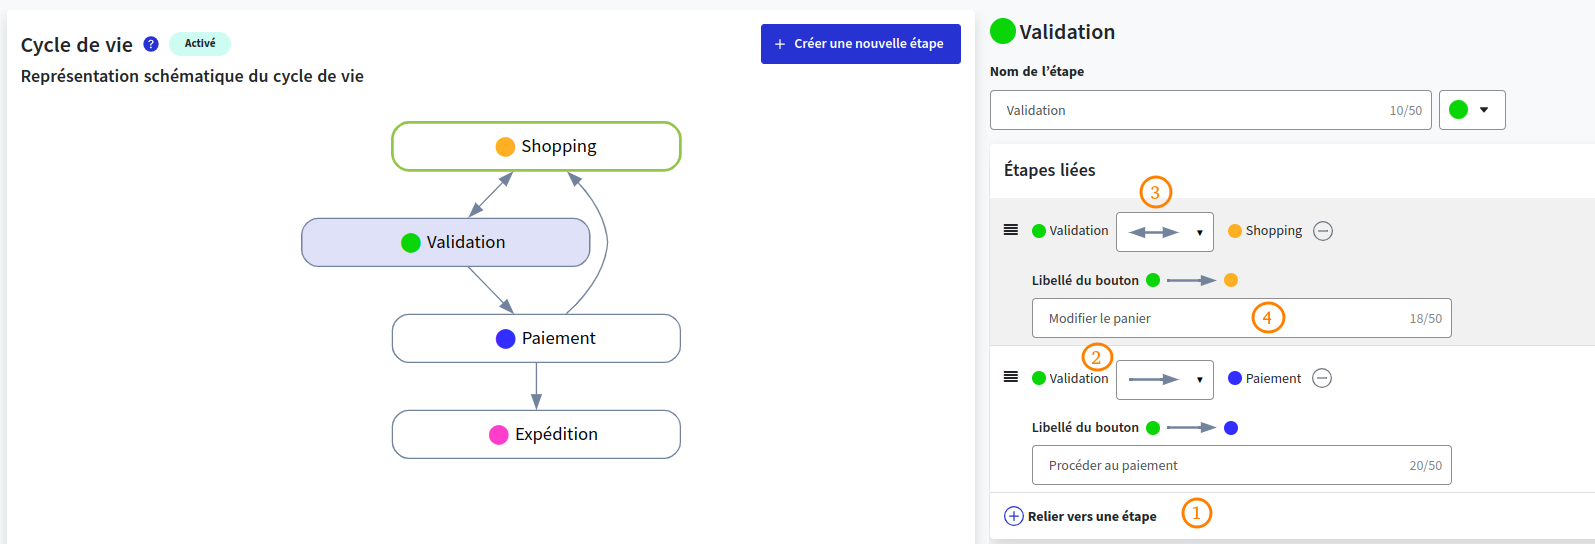Click Créer une nouvelle étape button

[x=860, y=44]
